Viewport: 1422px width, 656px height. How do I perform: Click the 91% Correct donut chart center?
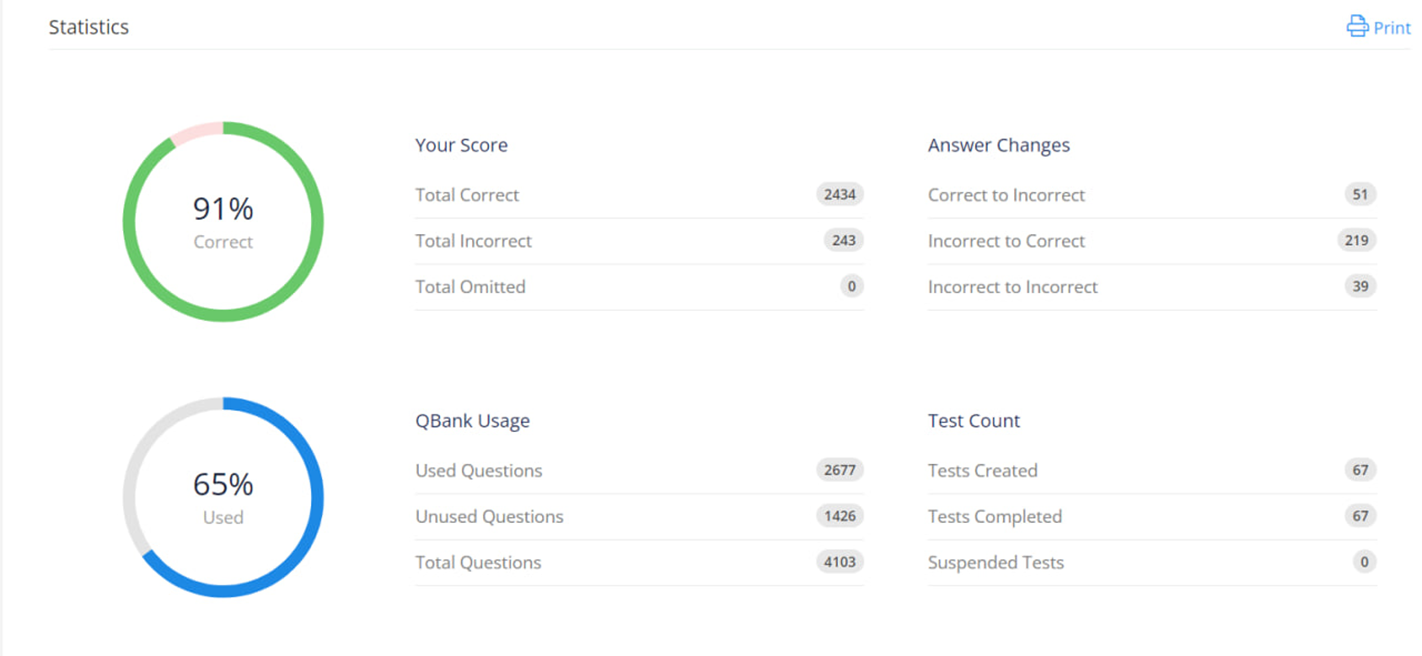(x=223, y=222)
